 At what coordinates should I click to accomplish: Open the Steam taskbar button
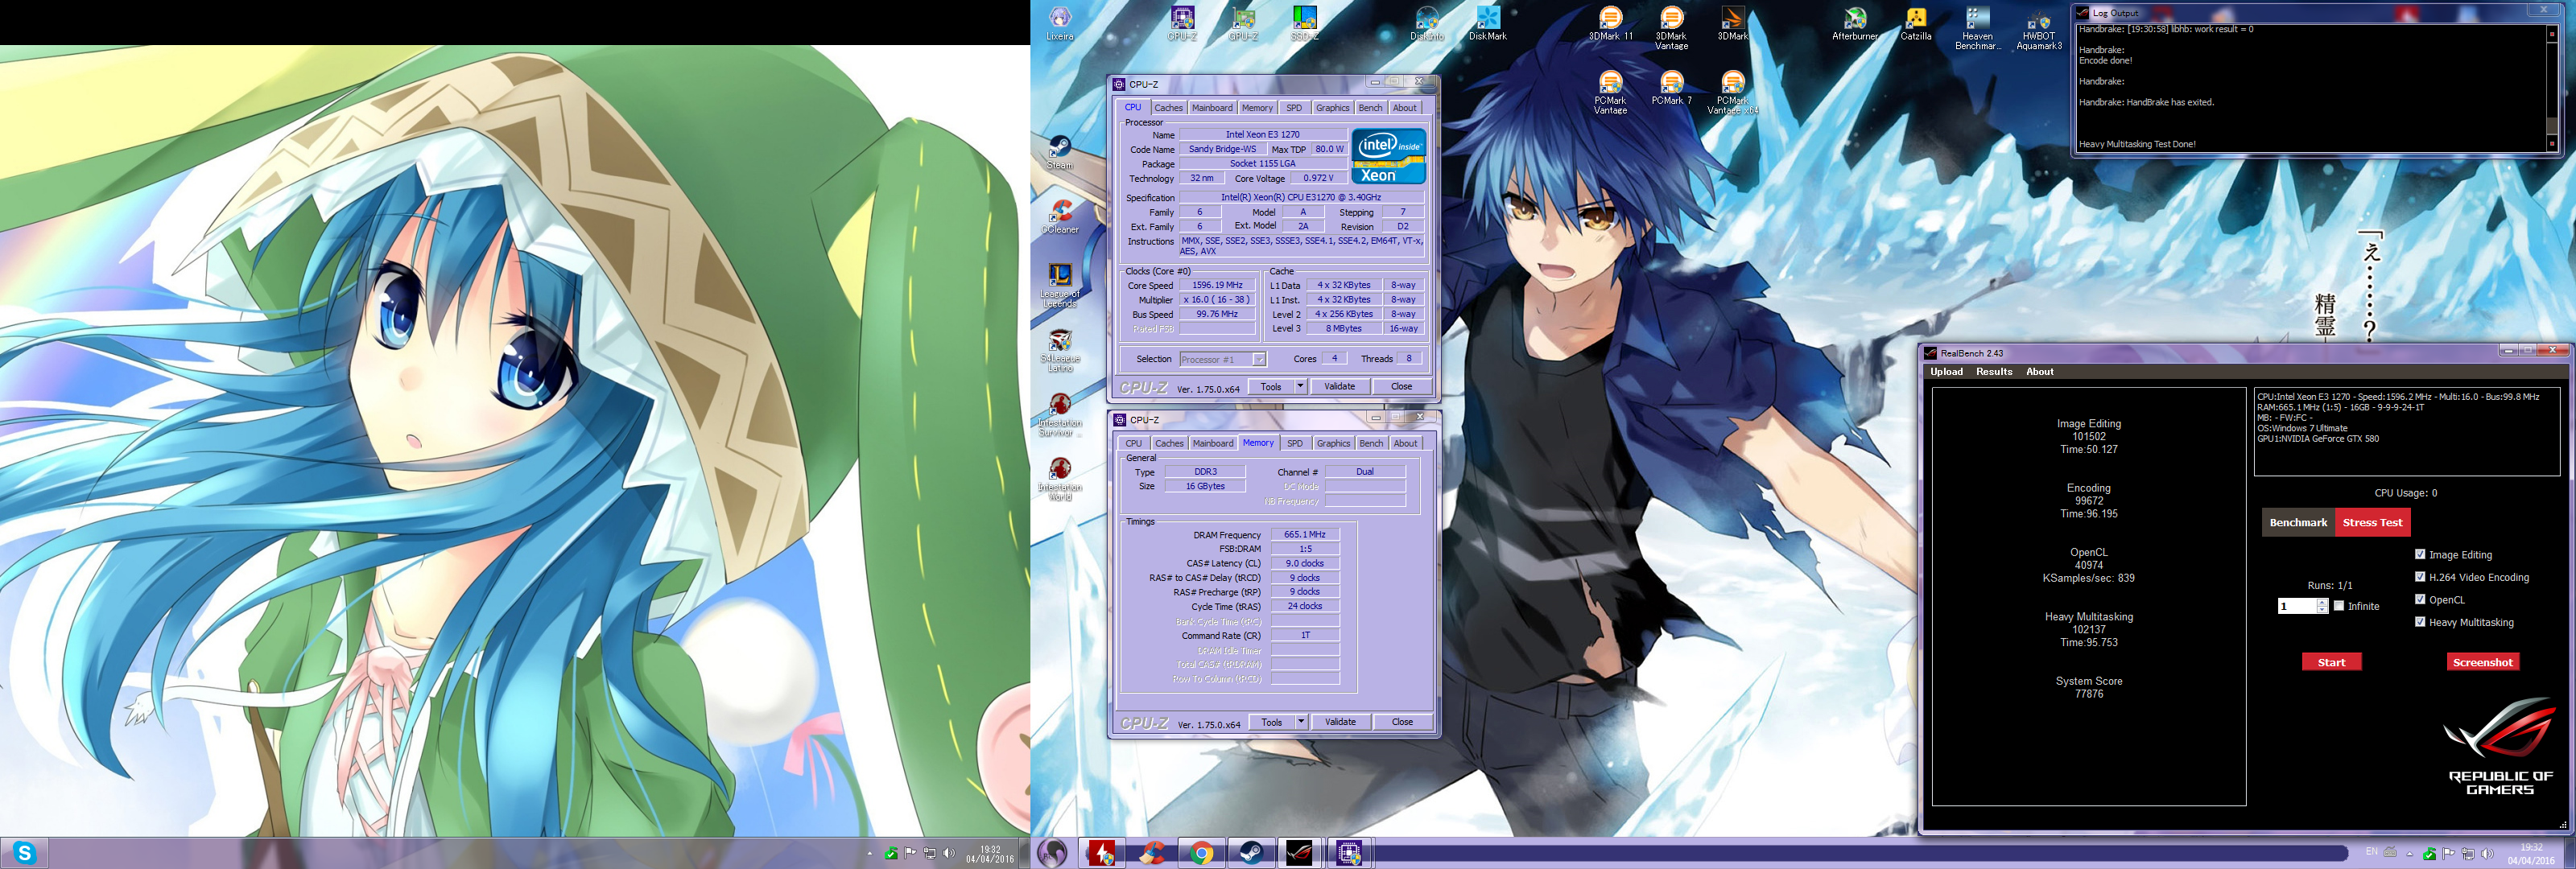[x=1250, y=853]
